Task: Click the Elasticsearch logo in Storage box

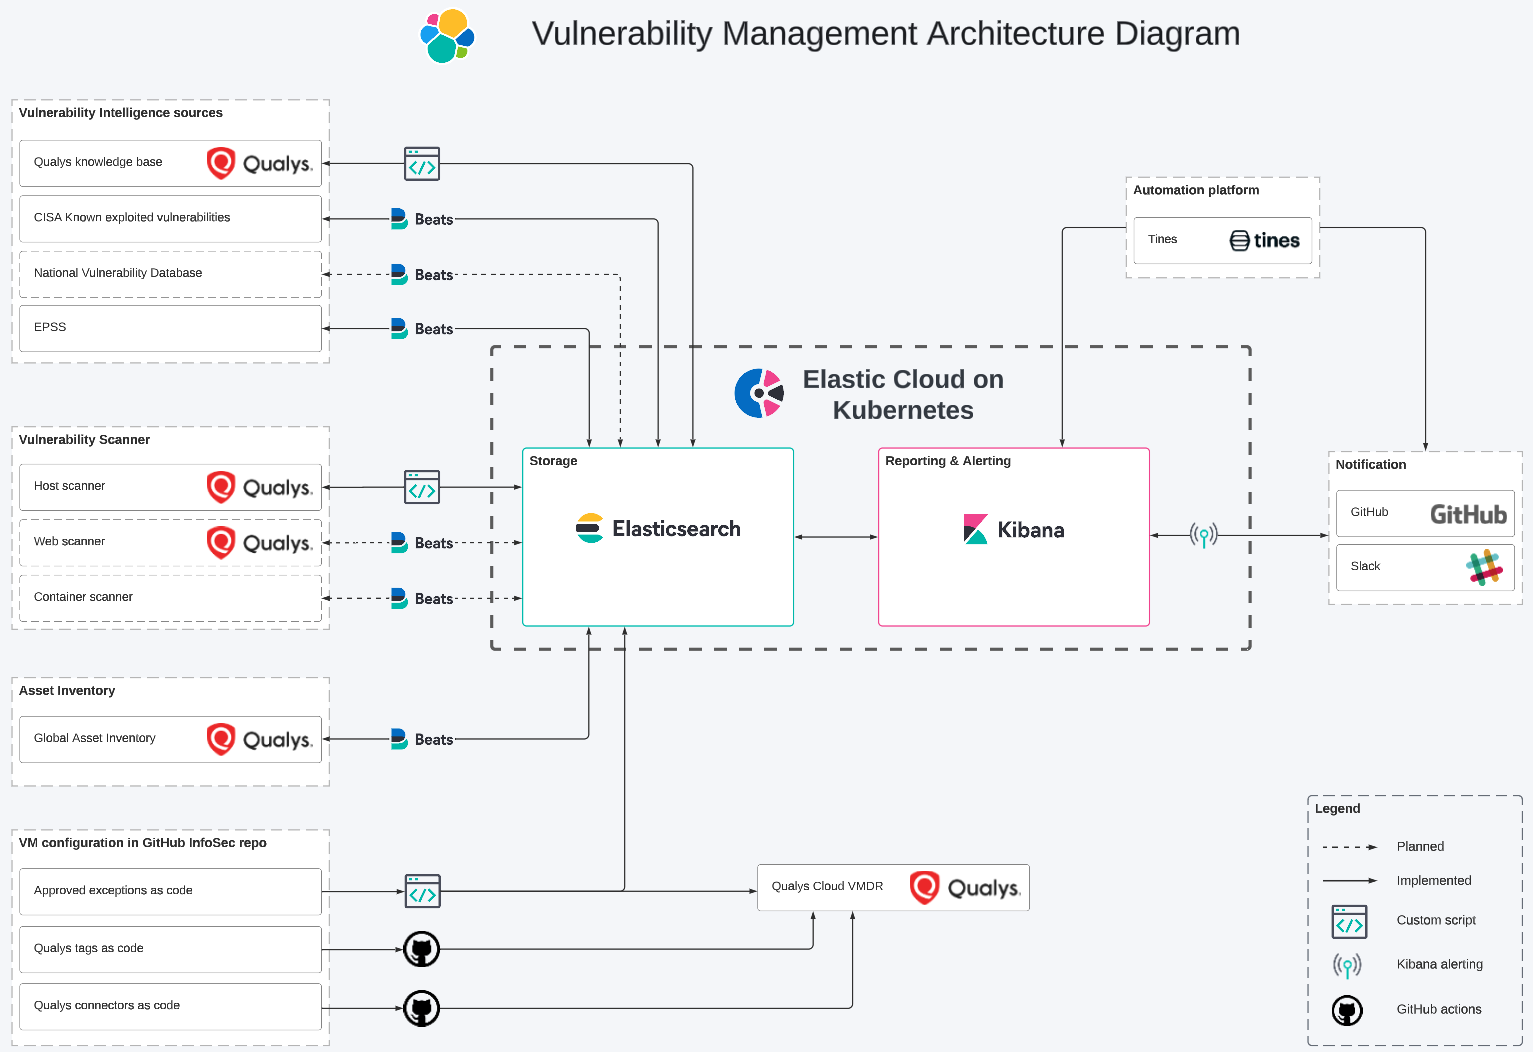Action: point(658,528)
